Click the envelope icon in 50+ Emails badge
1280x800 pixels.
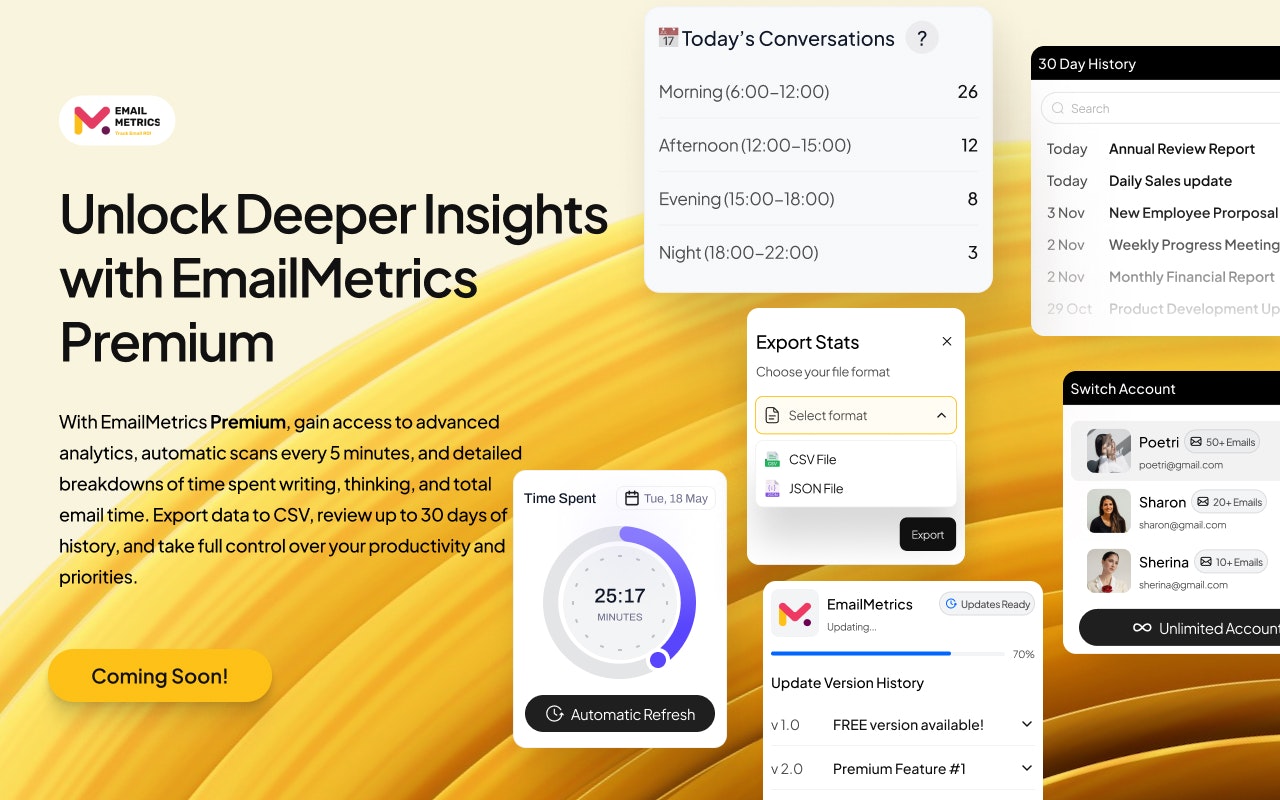(1196, 442)
